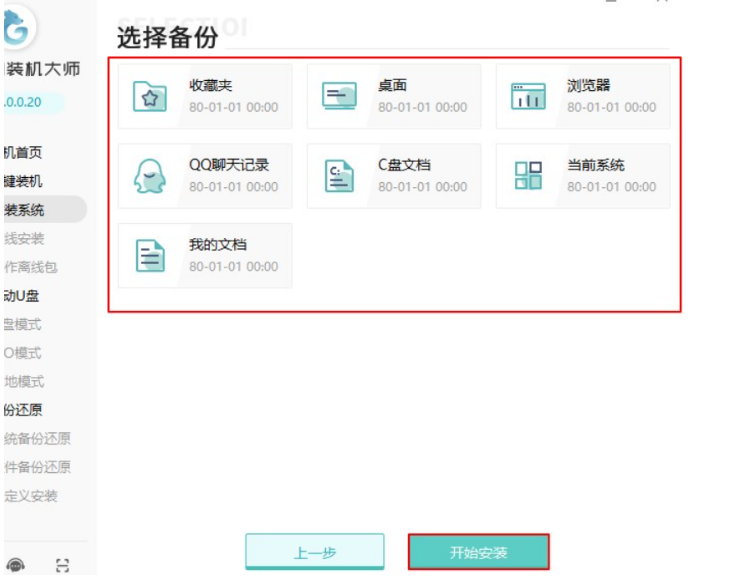Open the 线安装 sidebar entry
736x584 pixels.
click(24, 238)
